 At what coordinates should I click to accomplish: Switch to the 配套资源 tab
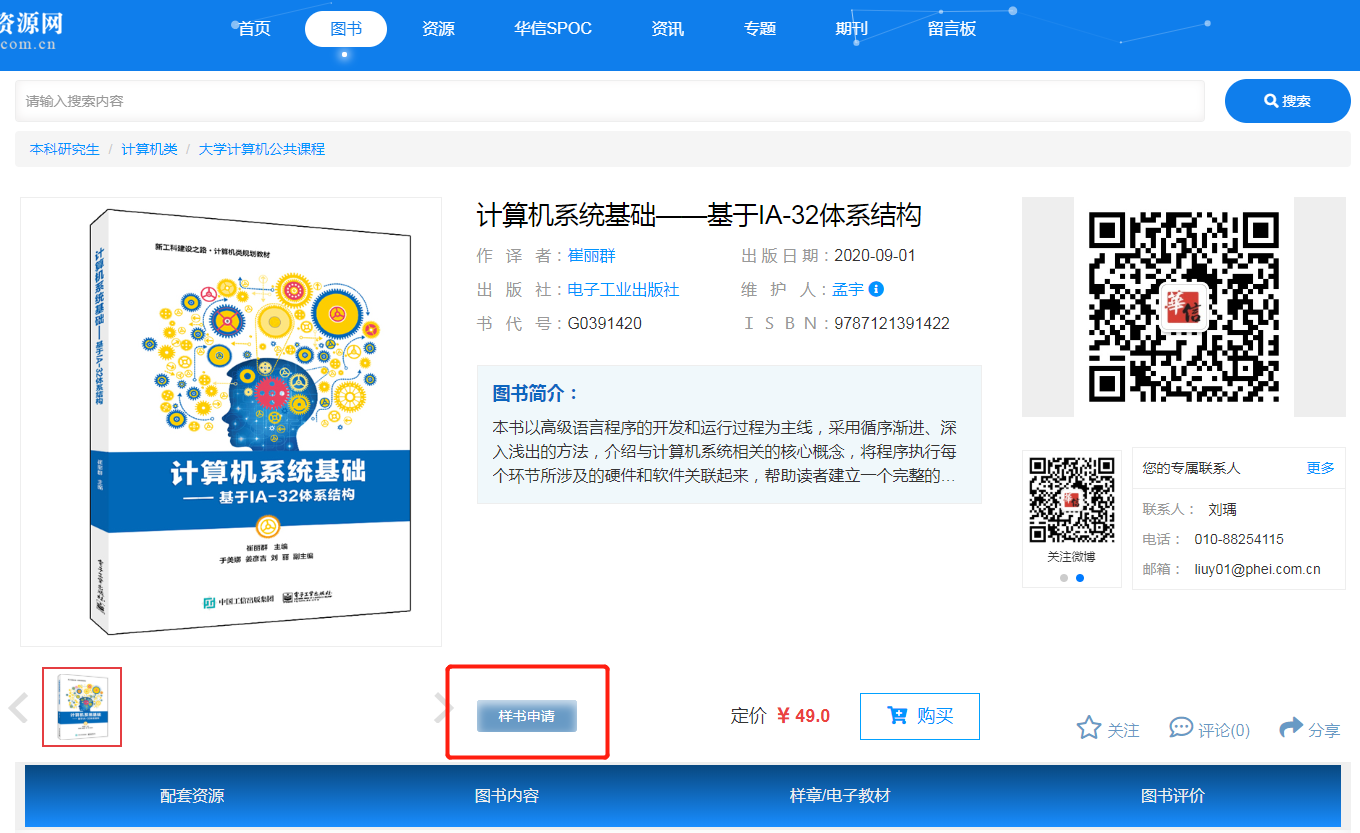(x=192, y=796)
